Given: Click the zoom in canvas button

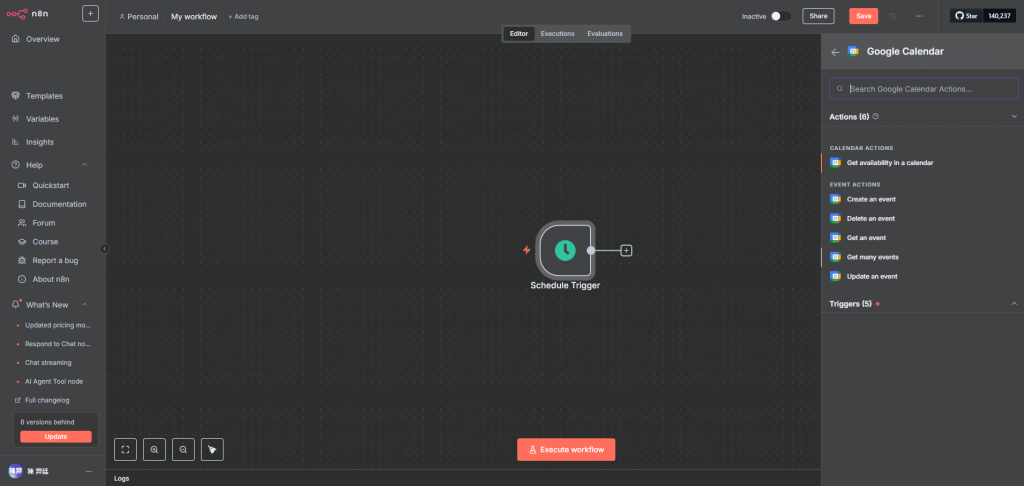Looking at the screenshot, I should tap(154, 449).
